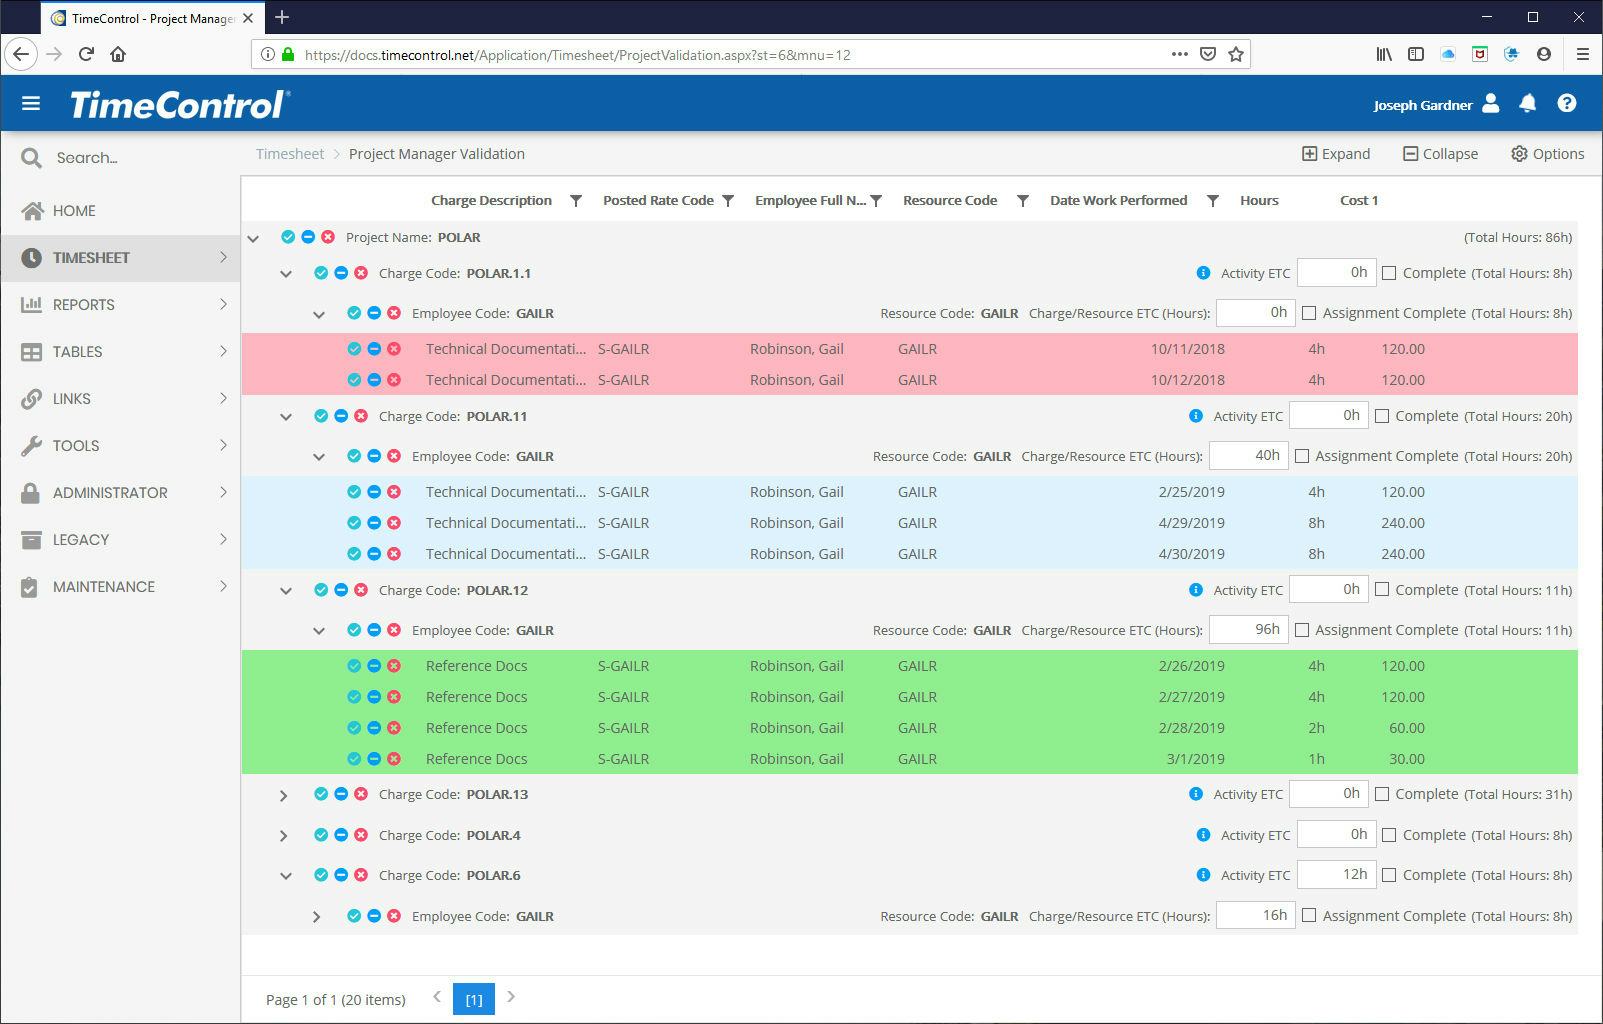1603x1024 pixels.
Task: Collapse the Employee Code GAILR group under POLAR.1.1
Action: [319, 313]
